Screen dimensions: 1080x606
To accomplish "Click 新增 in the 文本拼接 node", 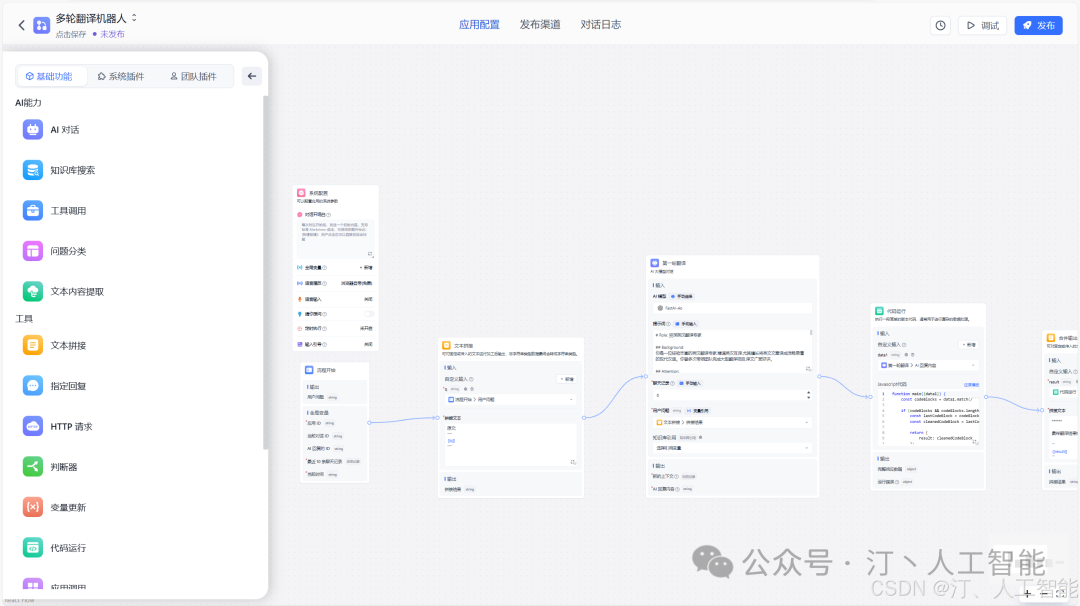I will point(567,379).
